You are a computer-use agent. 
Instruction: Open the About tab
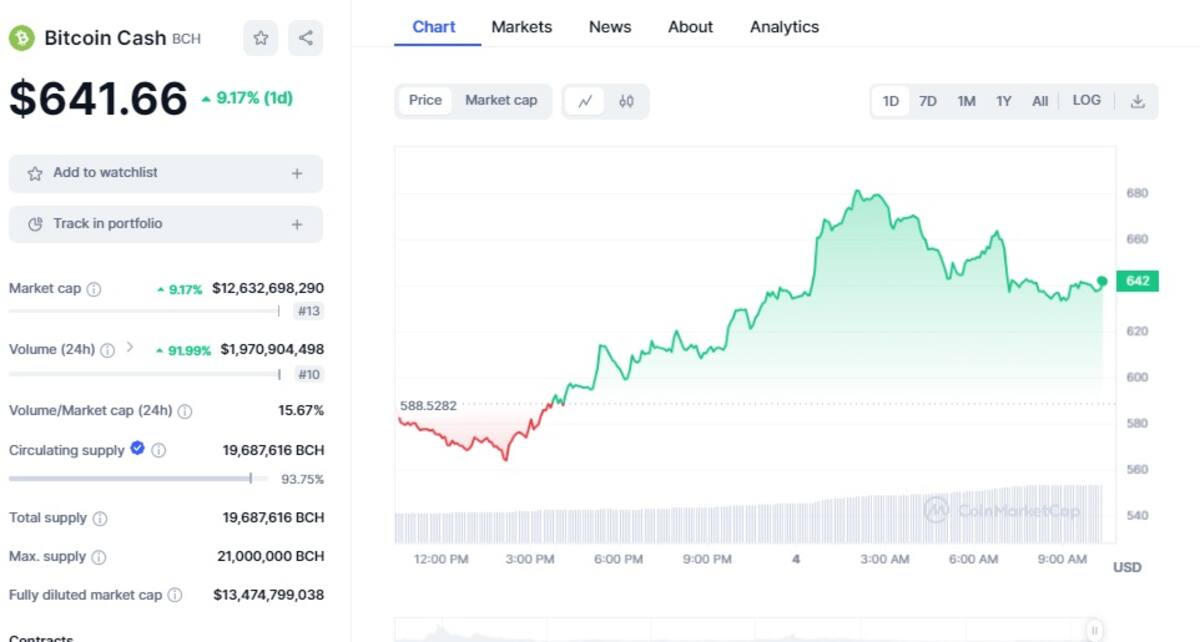pos(691,27)
